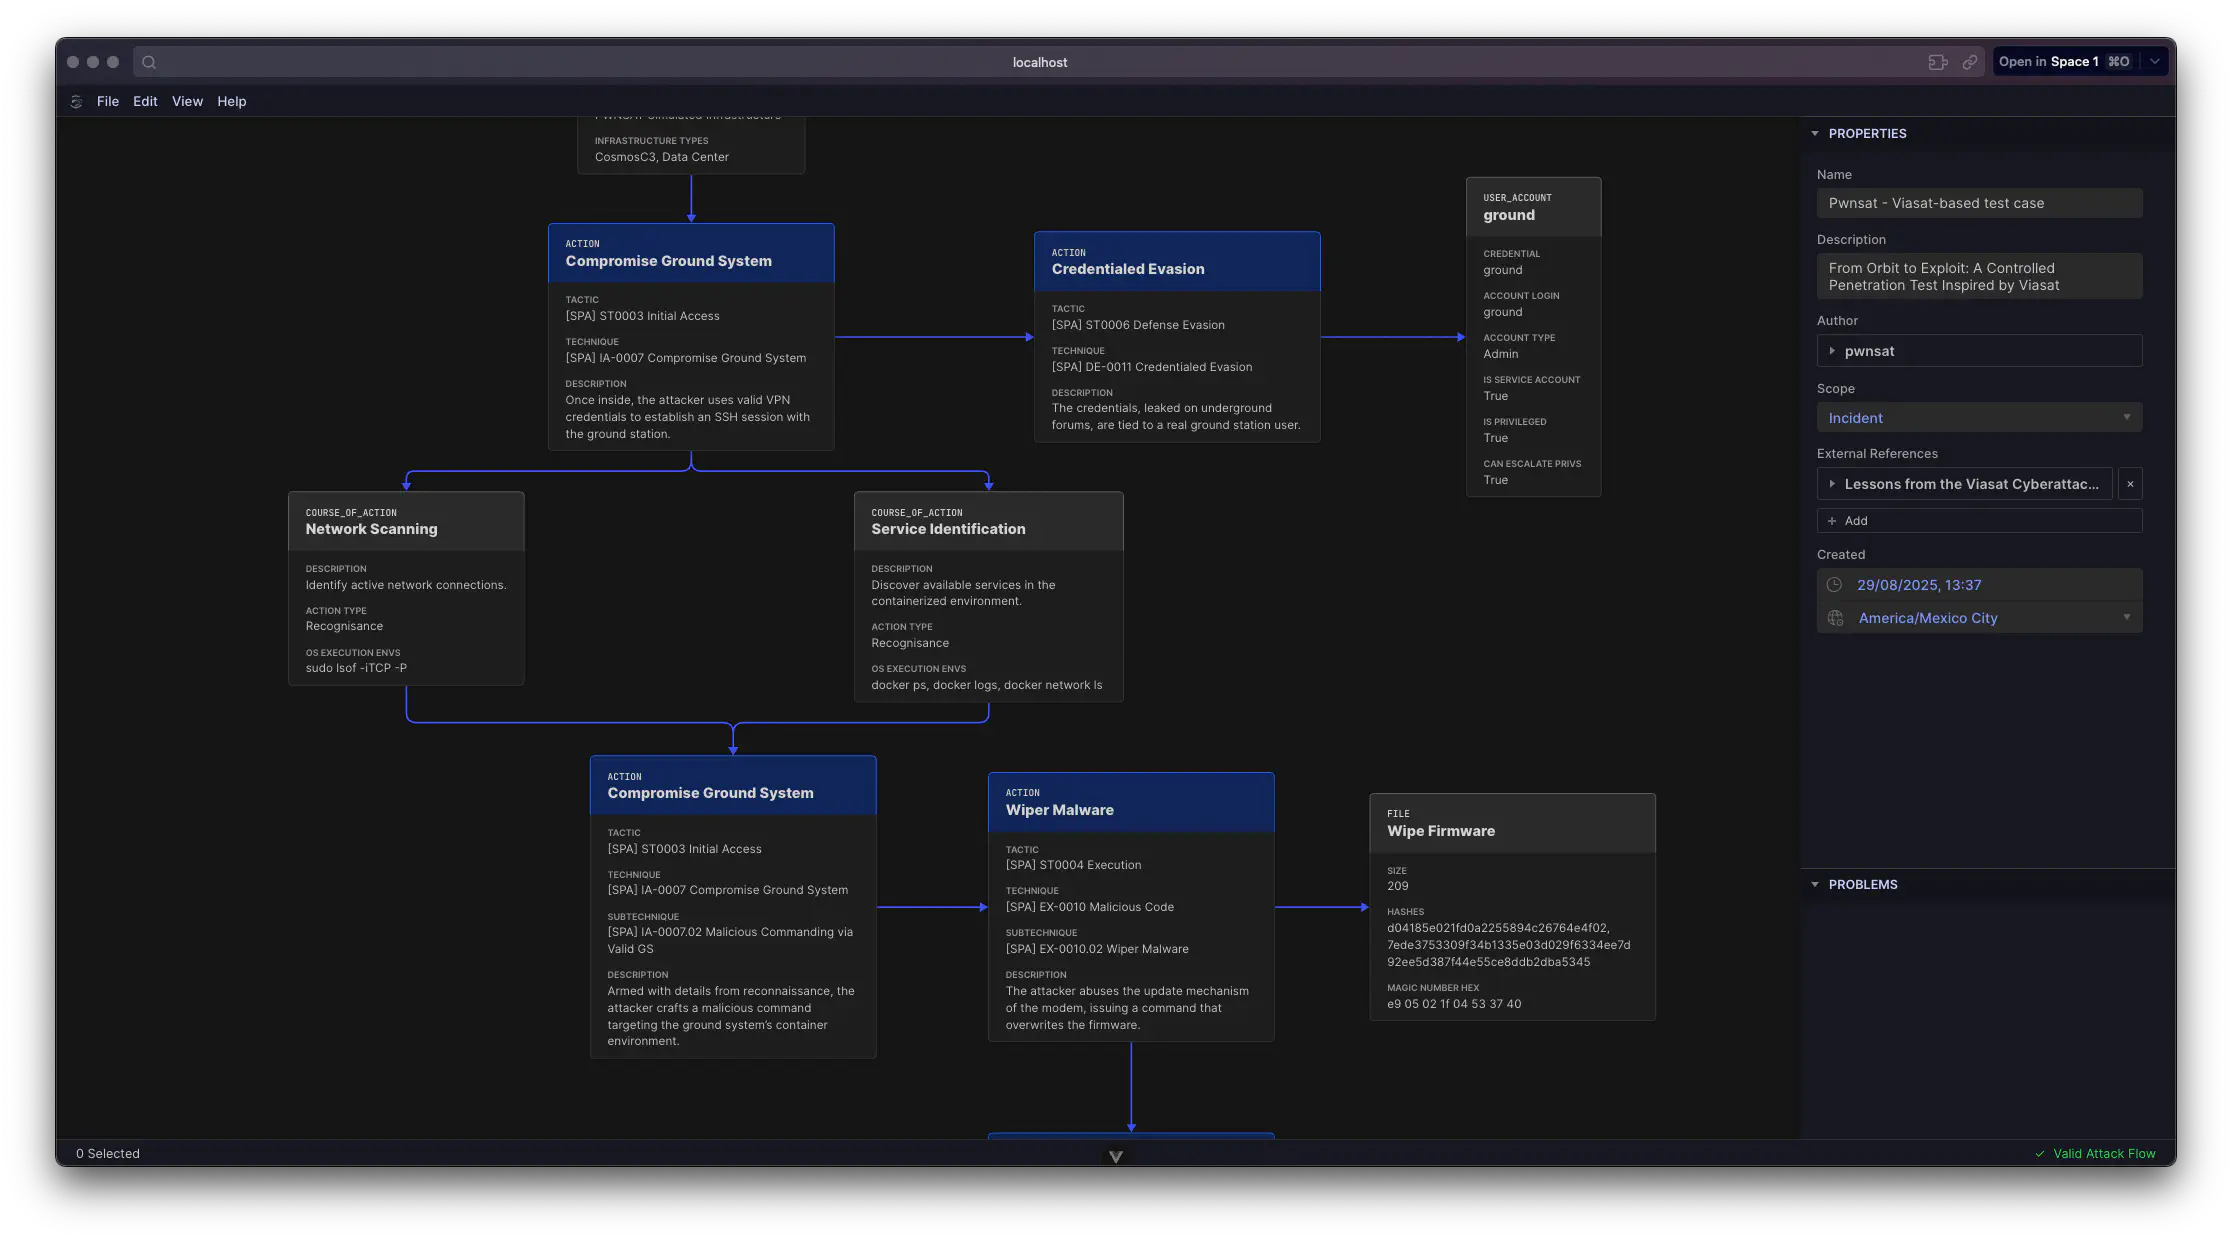Open the View menu
This screenshot has height=1240, width=2232.
(187, 102)
